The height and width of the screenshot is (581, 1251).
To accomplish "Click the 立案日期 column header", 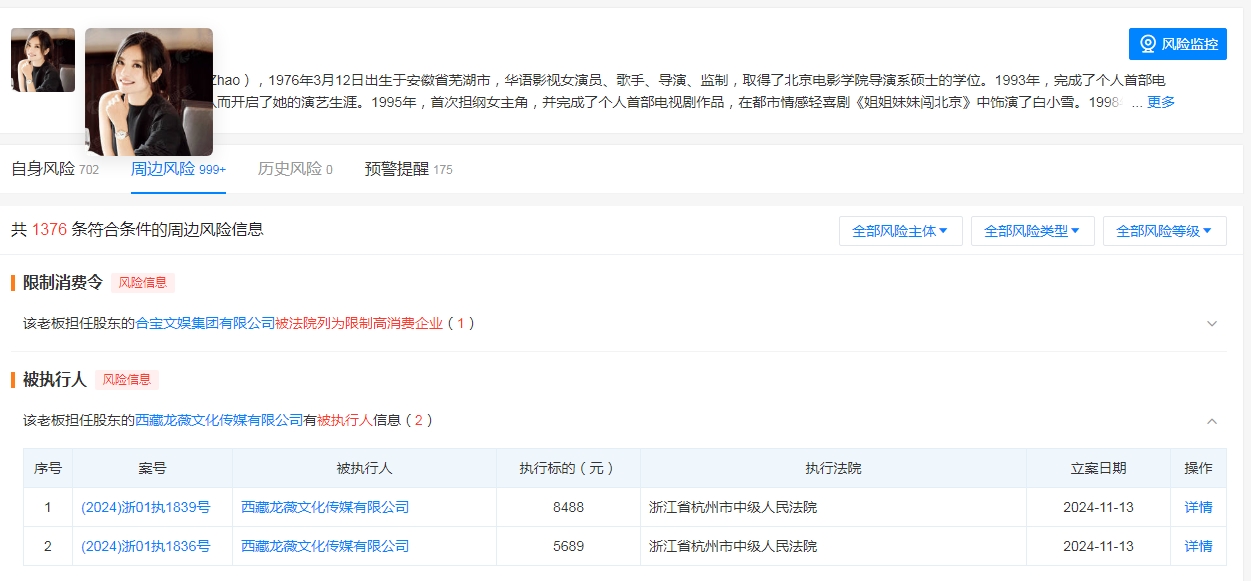I will click(1098, 468).
